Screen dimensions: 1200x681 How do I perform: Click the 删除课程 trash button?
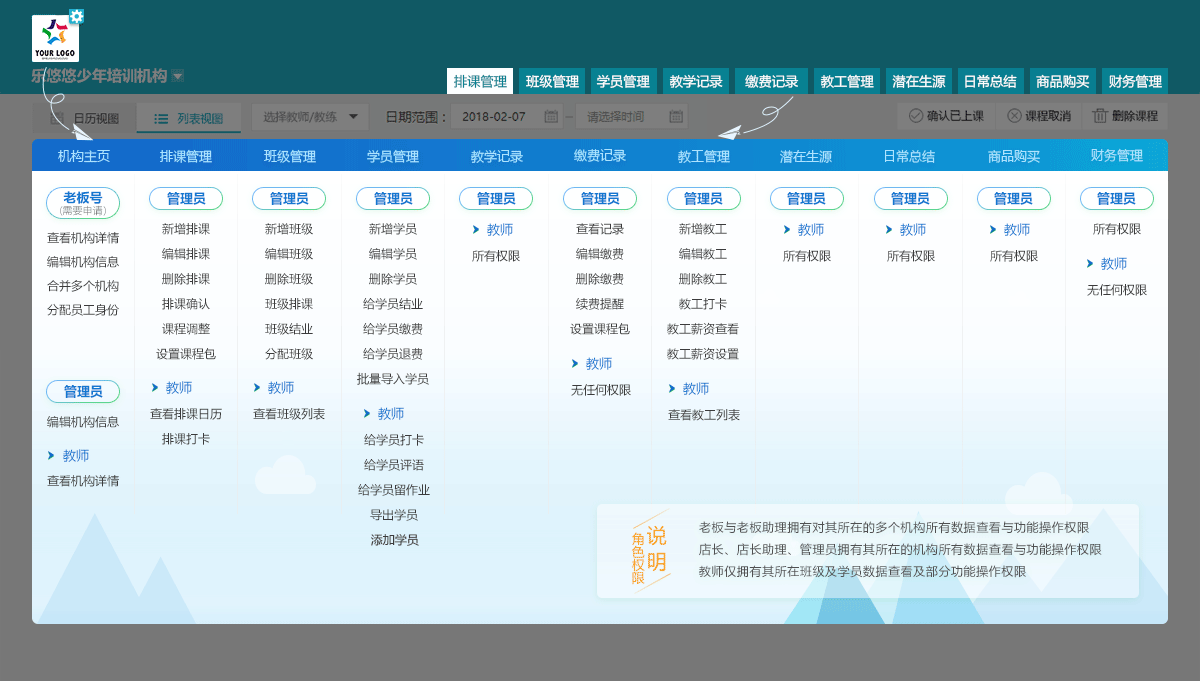click(1125, 116)
